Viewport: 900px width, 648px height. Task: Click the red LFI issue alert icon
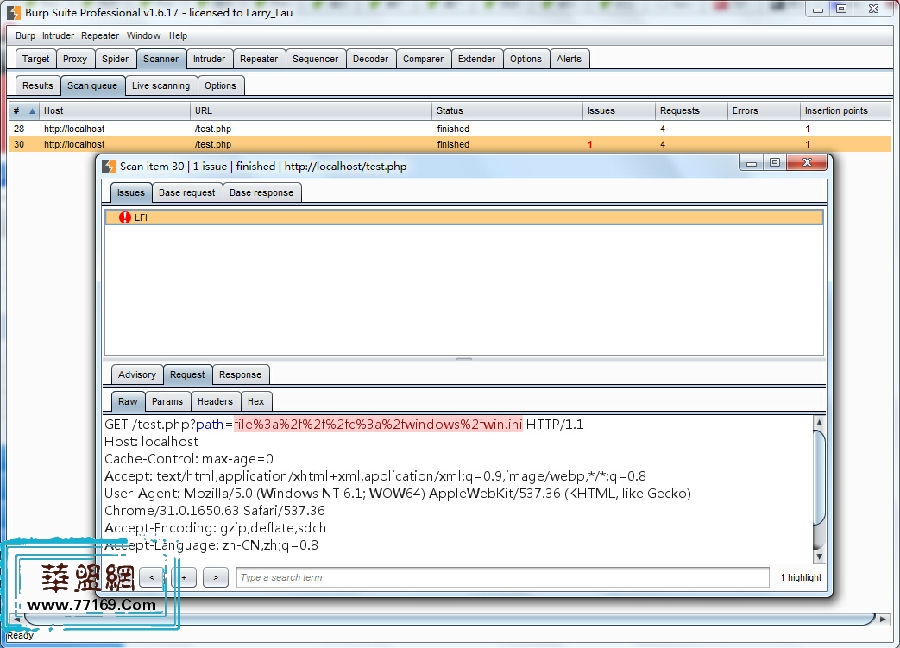point(125,217)
